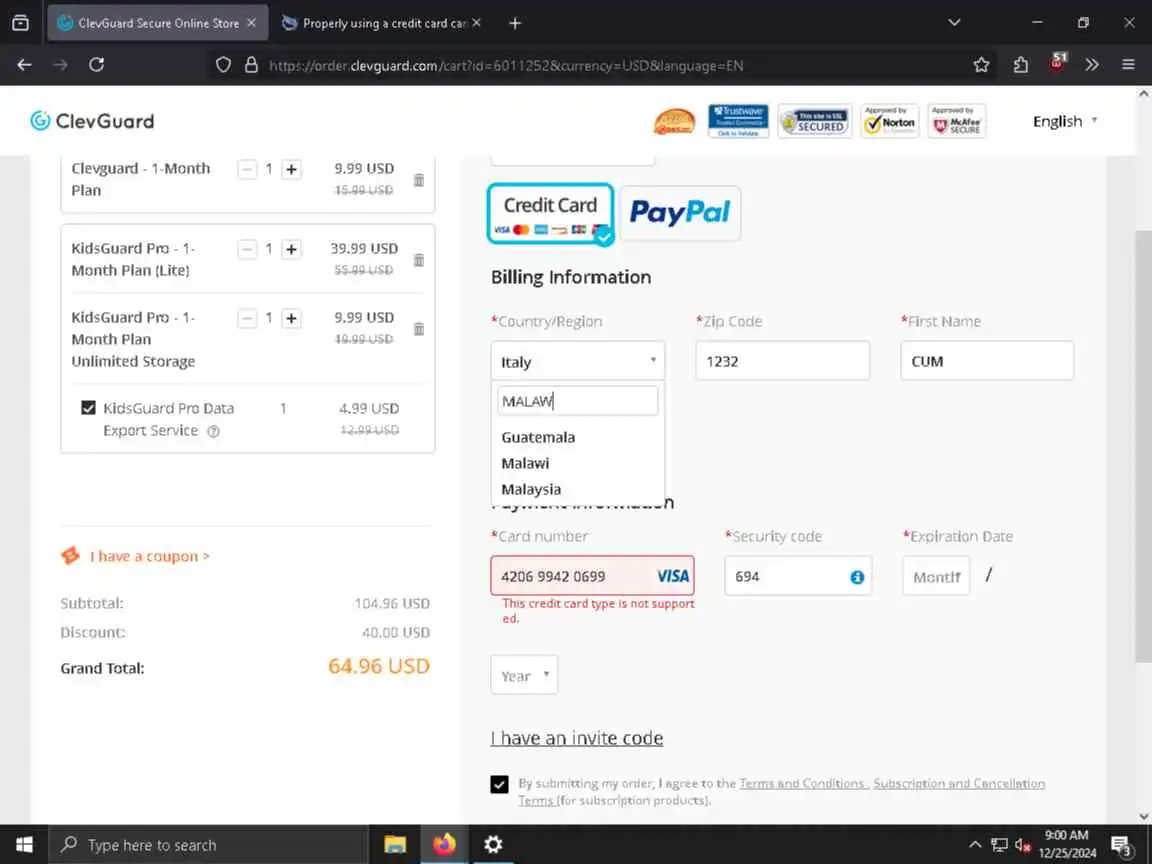The width and height of the screenshot is (1152, 864).
Task: Click the ClevGuard logo
Action: pos(93,120)
